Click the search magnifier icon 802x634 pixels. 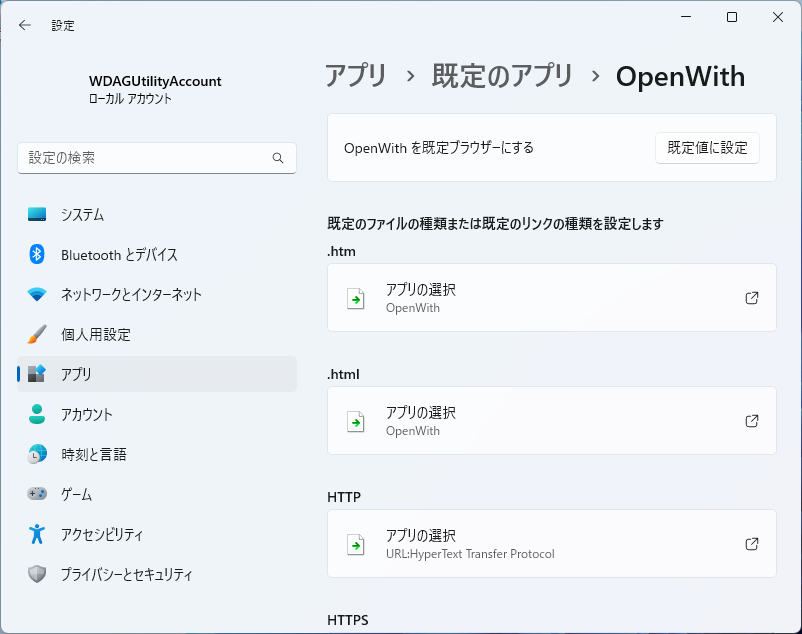(277, 157)
